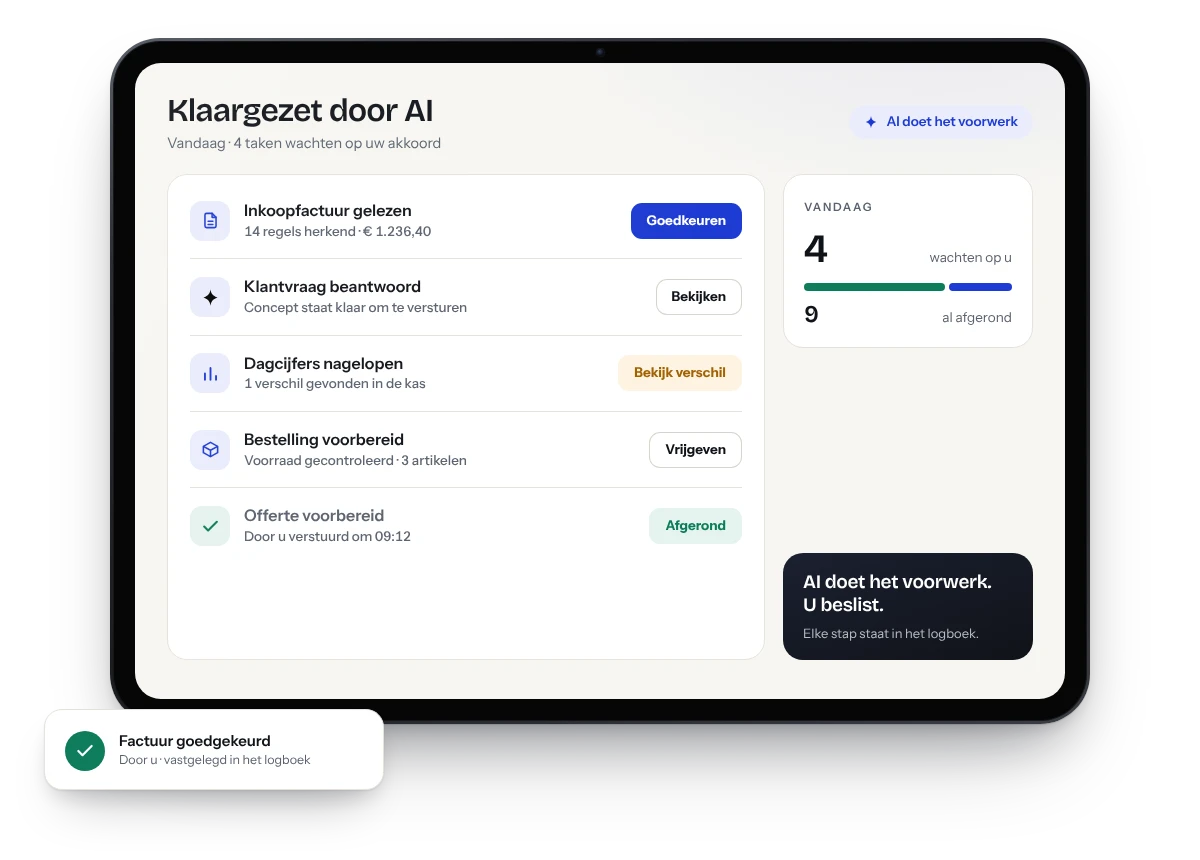Viewport: 1200px width, 860px height.
Task: Release the order with Vrijgeven
Action: [696, 450]
